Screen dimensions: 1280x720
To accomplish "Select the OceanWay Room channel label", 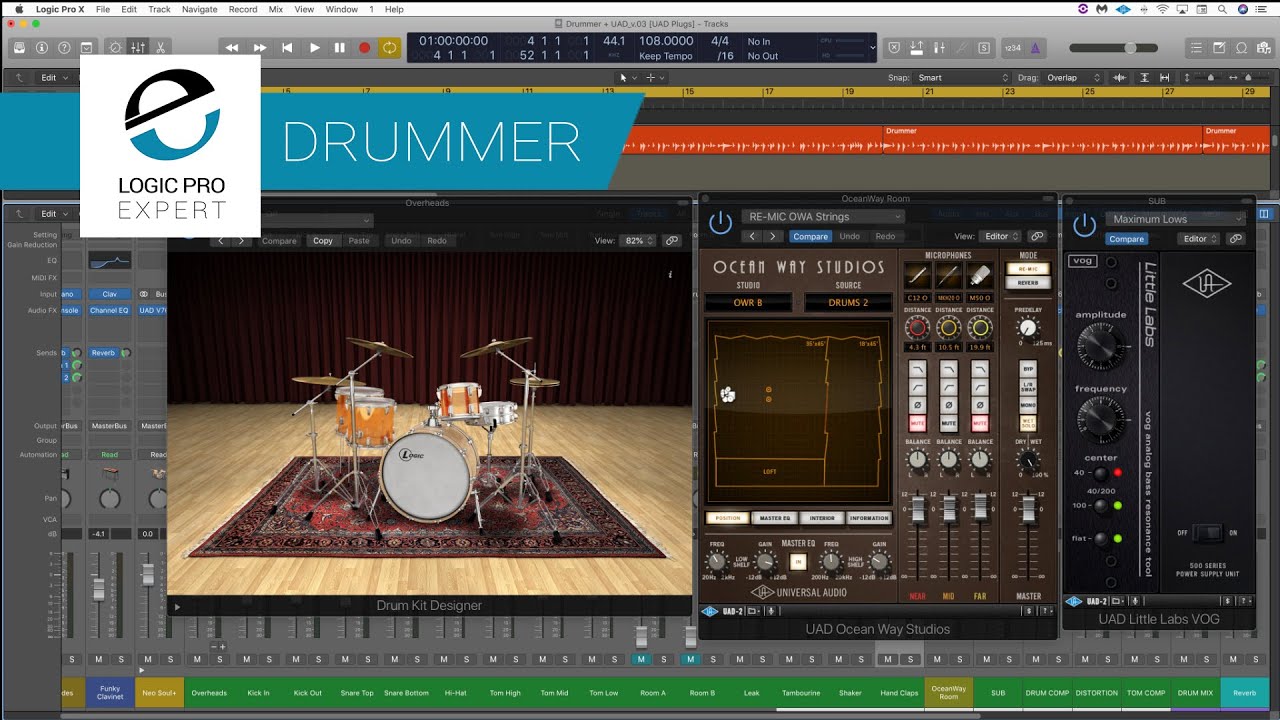I will [x=949, y=692].
